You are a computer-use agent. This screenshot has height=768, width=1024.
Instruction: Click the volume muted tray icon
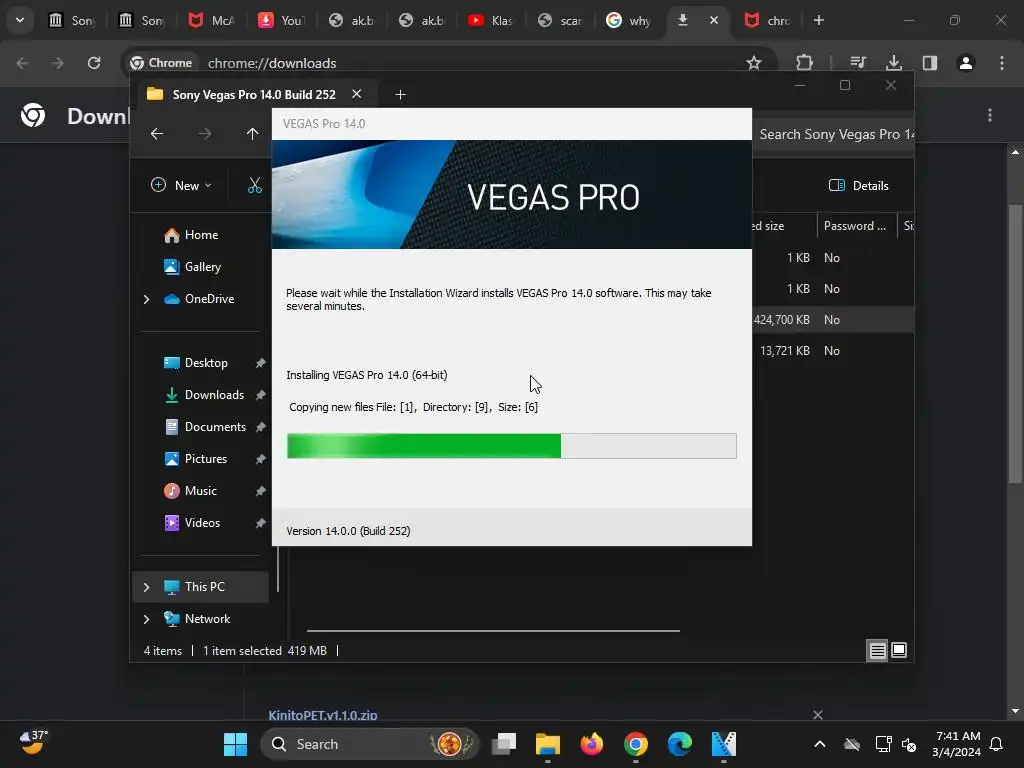pos(908,744)
